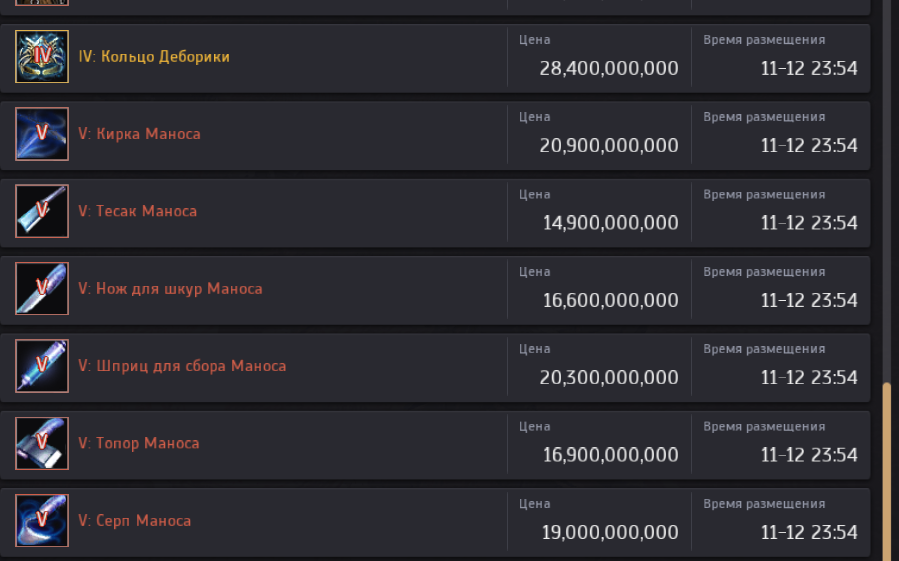899x561 pixels.
Task: Click the Нож для шкур Маноса icon
Action: pos(42,289)
